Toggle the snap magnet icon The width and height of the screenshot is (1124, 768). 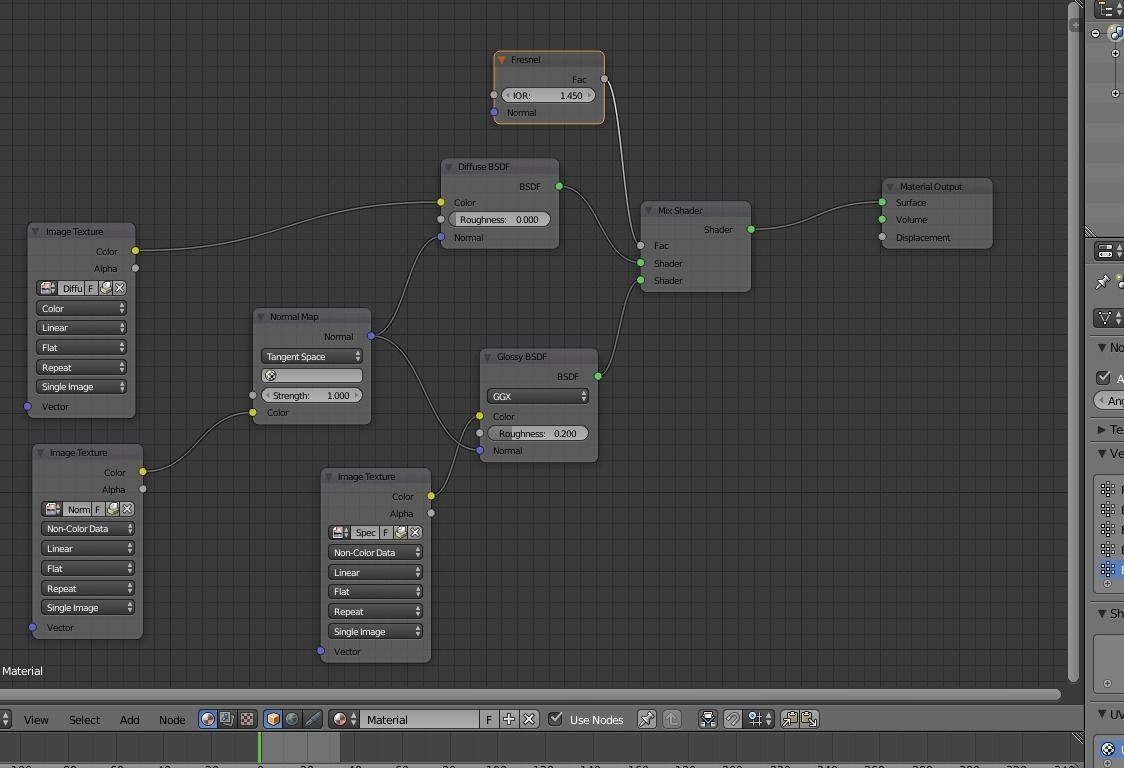733,719
